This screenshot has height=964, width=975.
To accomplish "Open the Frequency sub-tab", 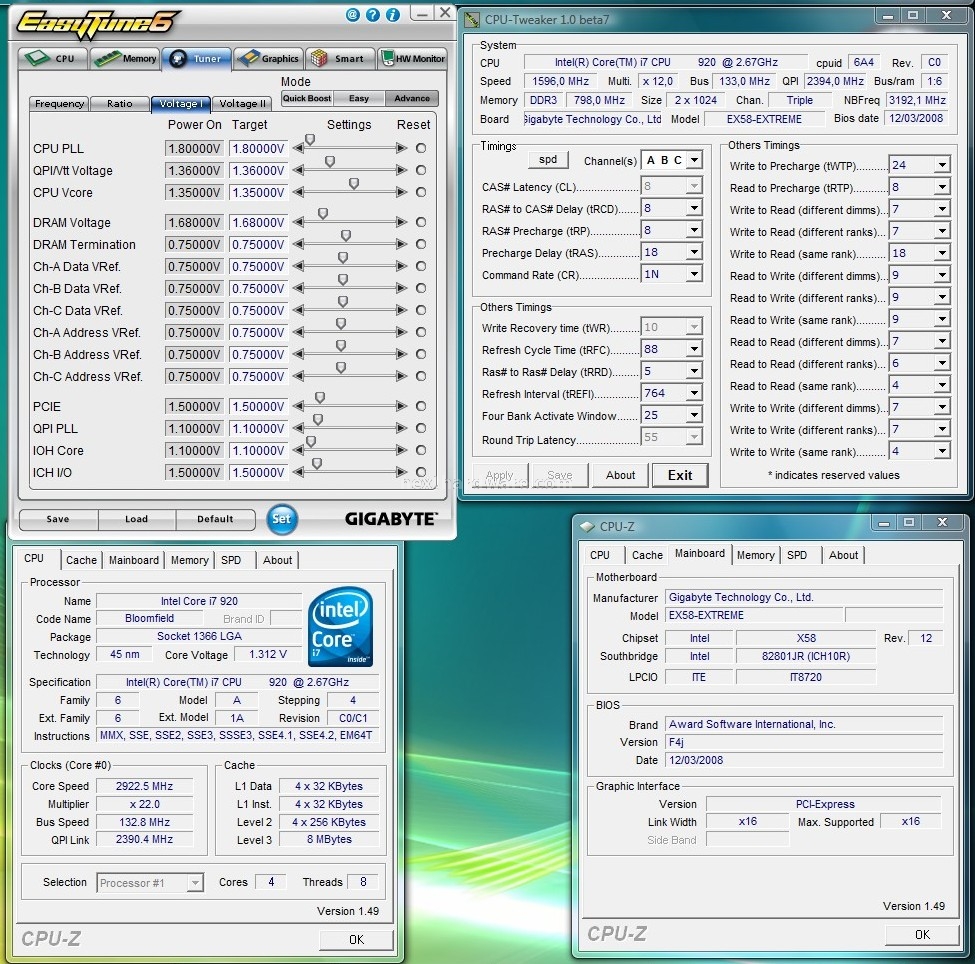I will (x=59, y=104).
